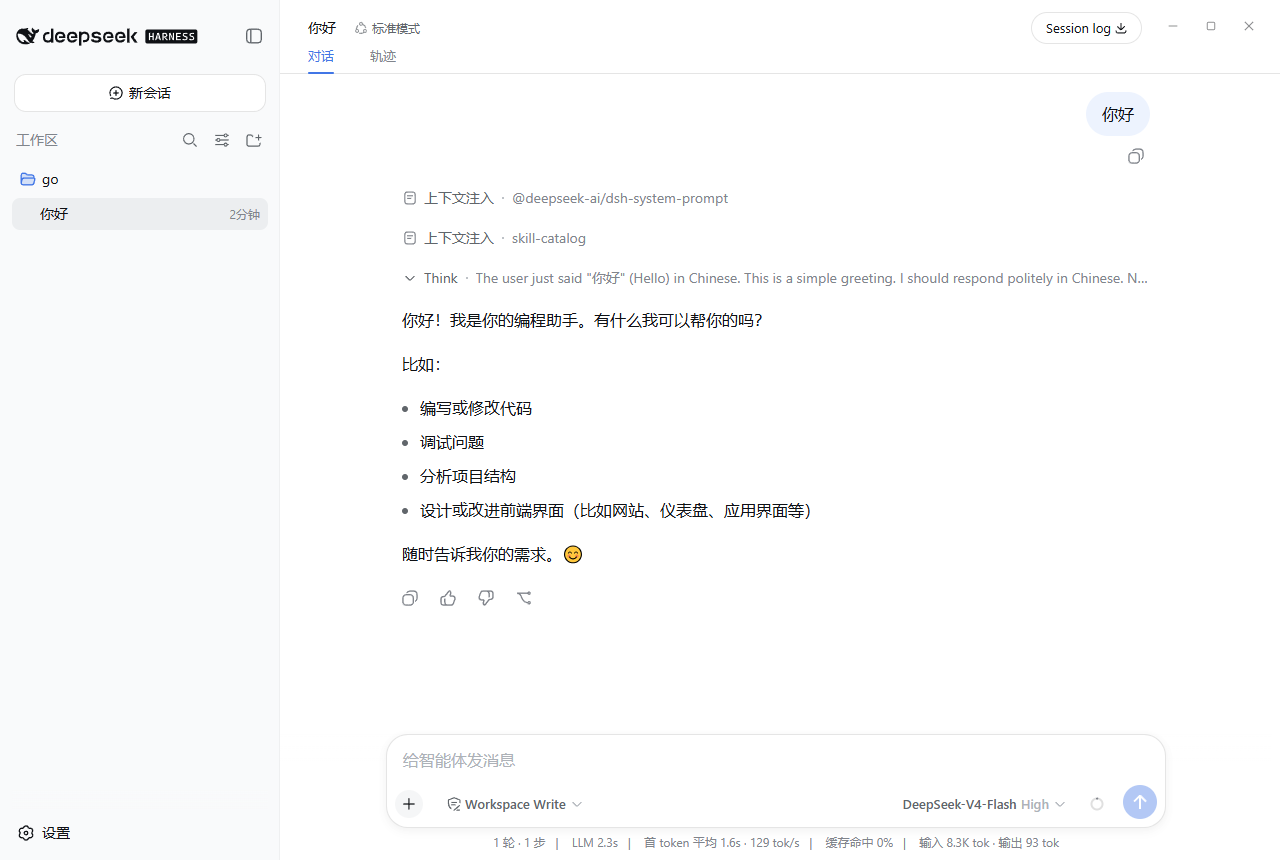The image size is (1280, 860).
Task: Focus the 给智能体发消息 message input
Action: click(775, 760)
